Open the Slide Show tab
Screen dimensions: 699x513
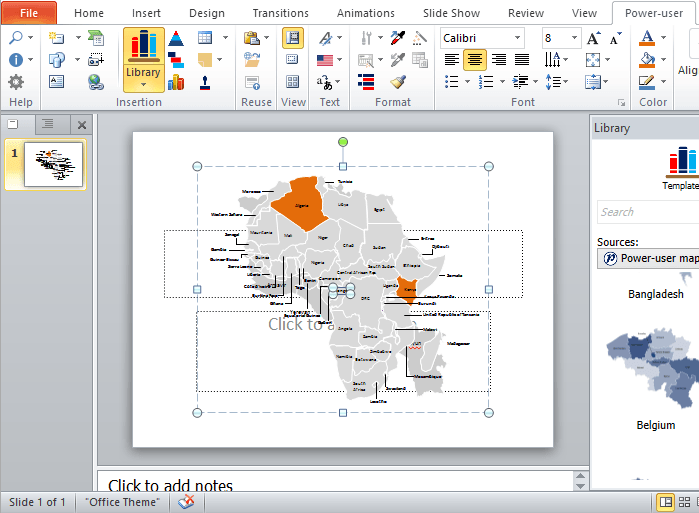[x=451, y=13]
